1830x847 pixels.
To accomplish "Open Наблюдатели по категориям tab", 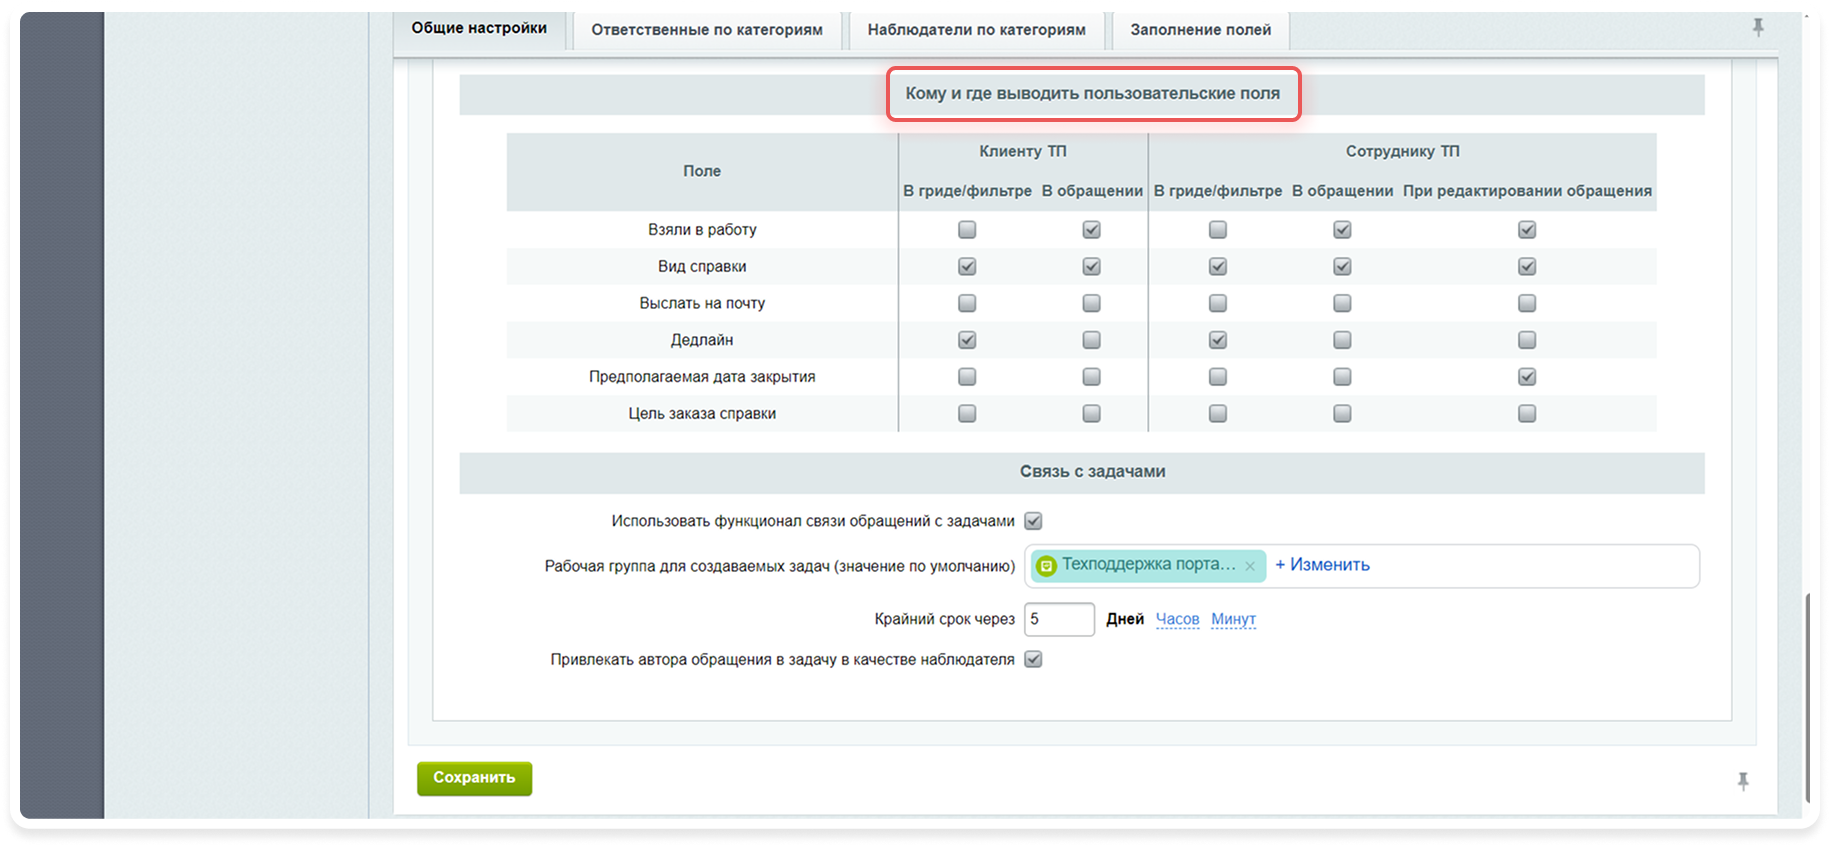I will (x=976, y=30).
